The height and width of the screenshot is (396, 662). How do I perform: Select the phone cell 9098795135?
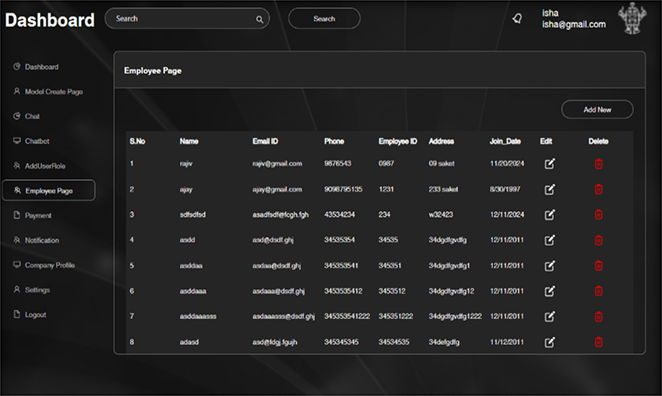point(343,190)
